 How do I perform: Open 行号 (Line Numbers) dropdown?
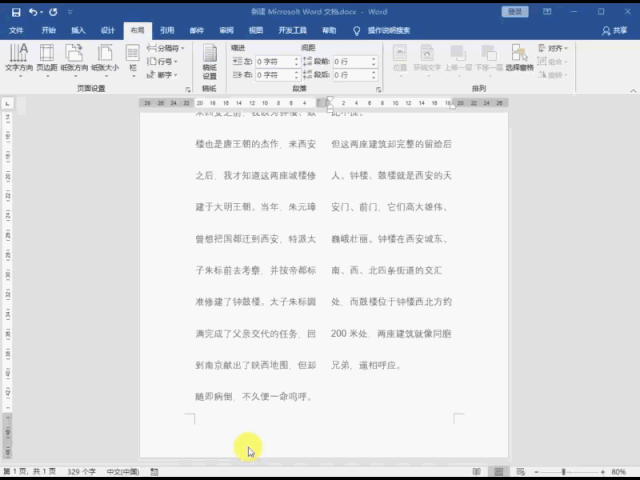pos(162,62)
